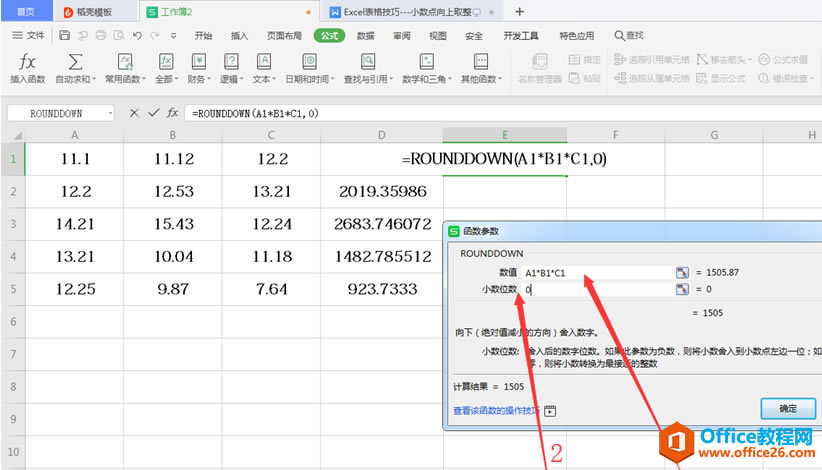Click the Paste names (粘贴) item
822x470 pixels.
click(x=585, y=79)
